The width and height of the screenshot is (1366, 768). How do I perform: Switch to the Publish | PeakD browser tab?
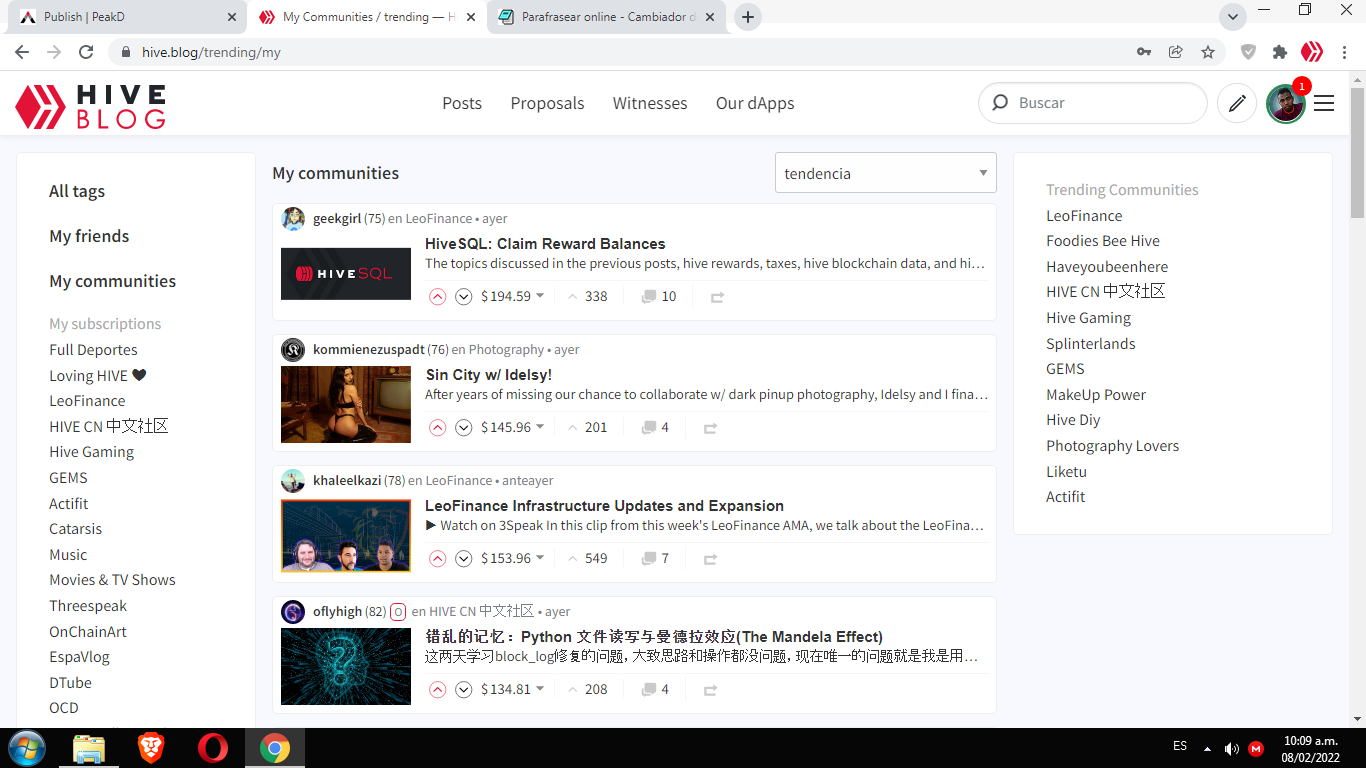coord(126,17)
